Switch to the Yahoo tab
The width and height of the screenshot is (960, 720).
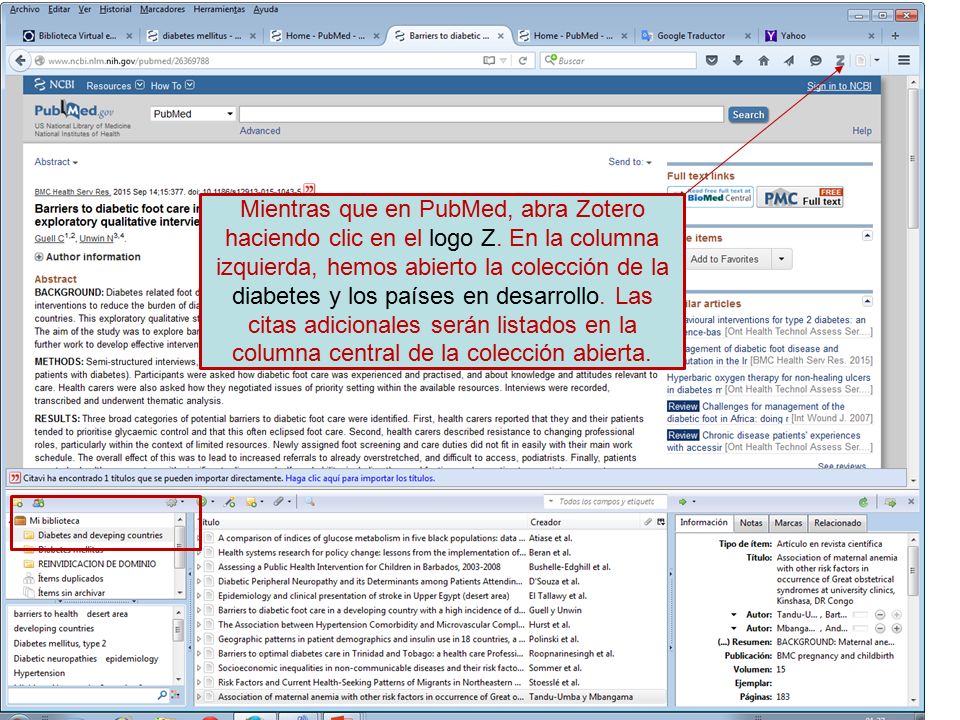[820, 36]
